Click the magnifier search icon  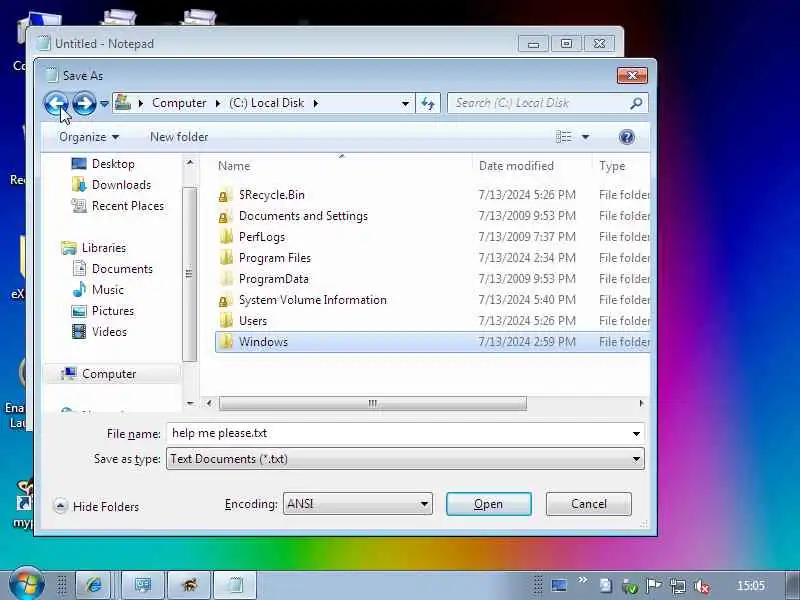coord(636,104)
